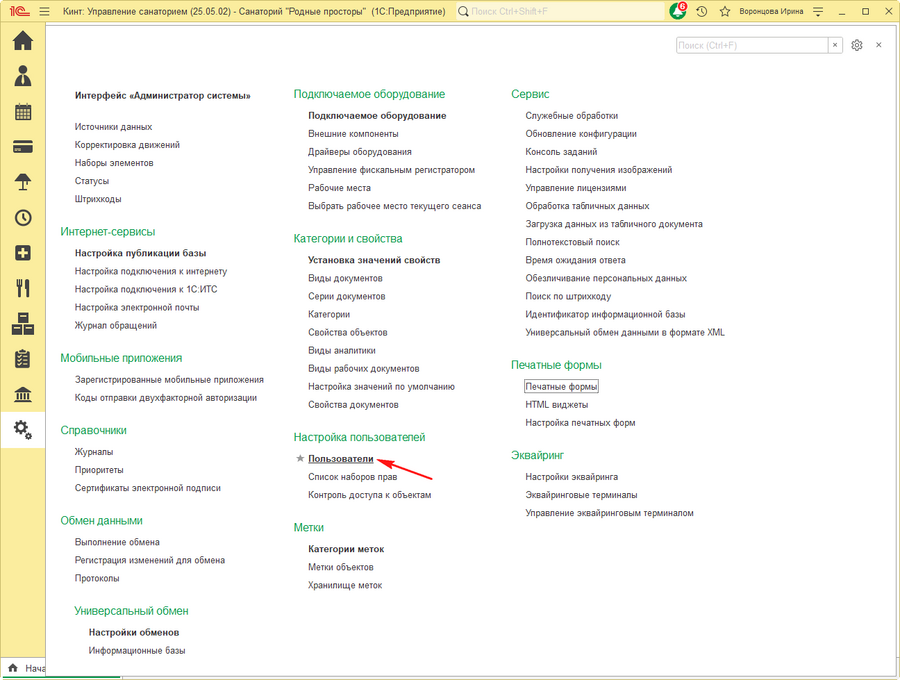Click the menu search field Поиск (Ctrl+F)
Viewport: 900px width, 680px height.
coord(752,45)
